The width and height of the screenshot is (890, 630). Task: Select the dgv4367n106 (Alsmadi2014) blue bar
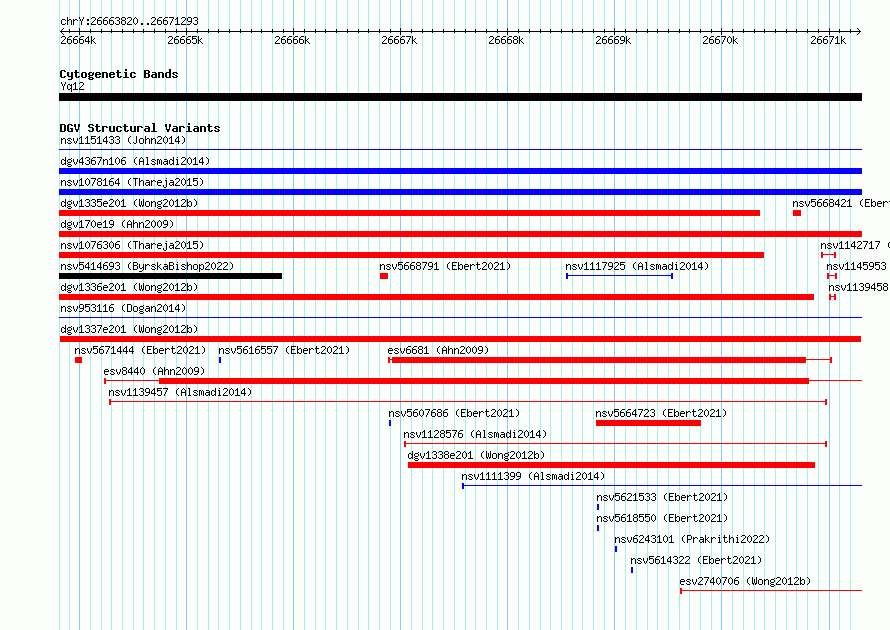460,171
